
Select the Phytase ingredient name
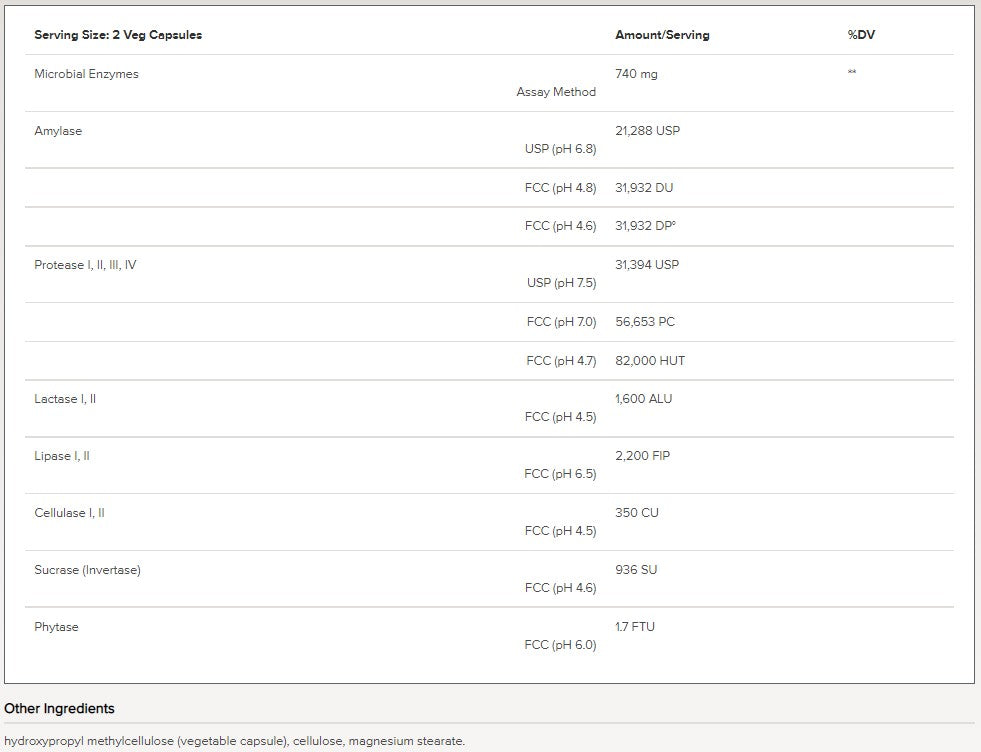pos(56,627)
